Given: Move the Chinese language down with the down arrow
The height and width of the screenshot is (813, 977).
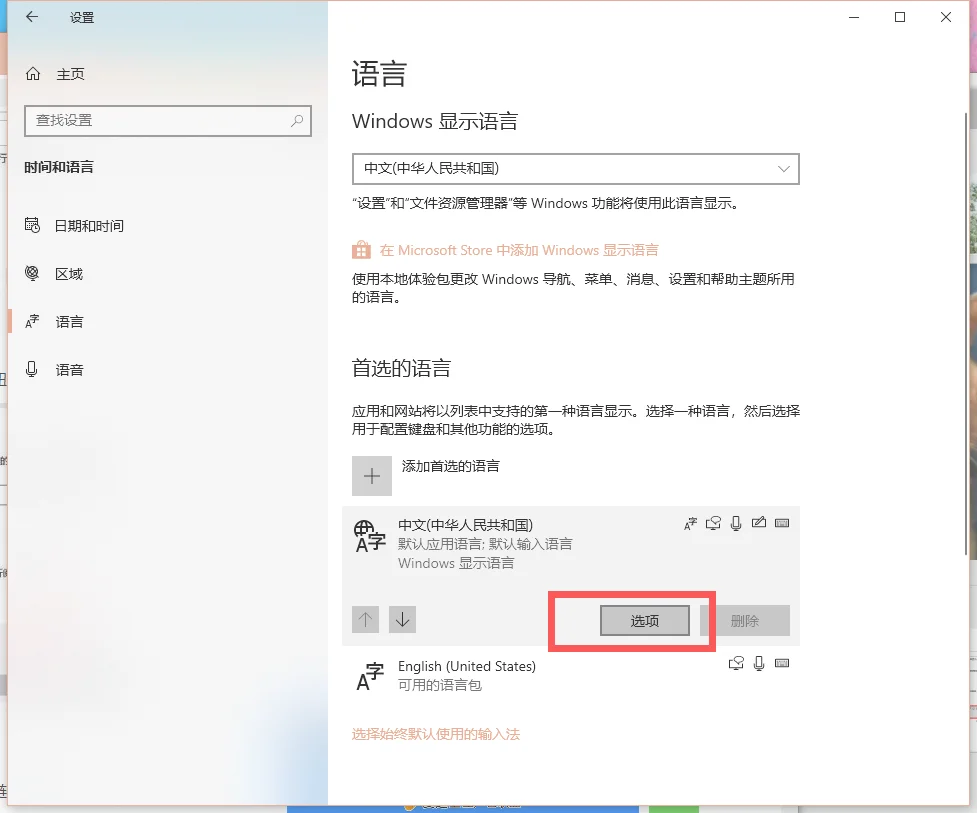Looking at the screenshot, I should click(402, 620).
